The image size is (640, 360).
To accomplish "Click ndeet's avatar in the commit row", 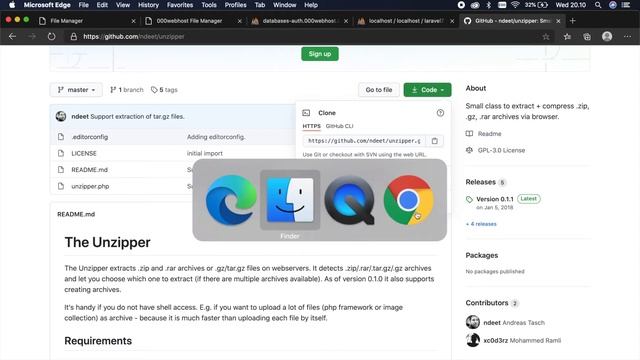I will click(61, 116).
